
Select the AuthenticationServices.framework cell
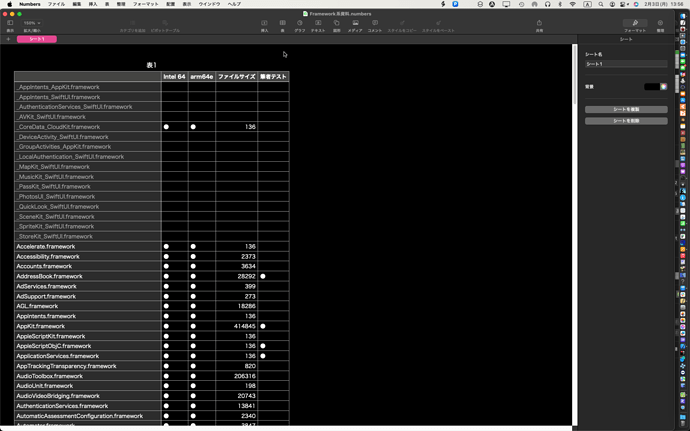point(88,406)
